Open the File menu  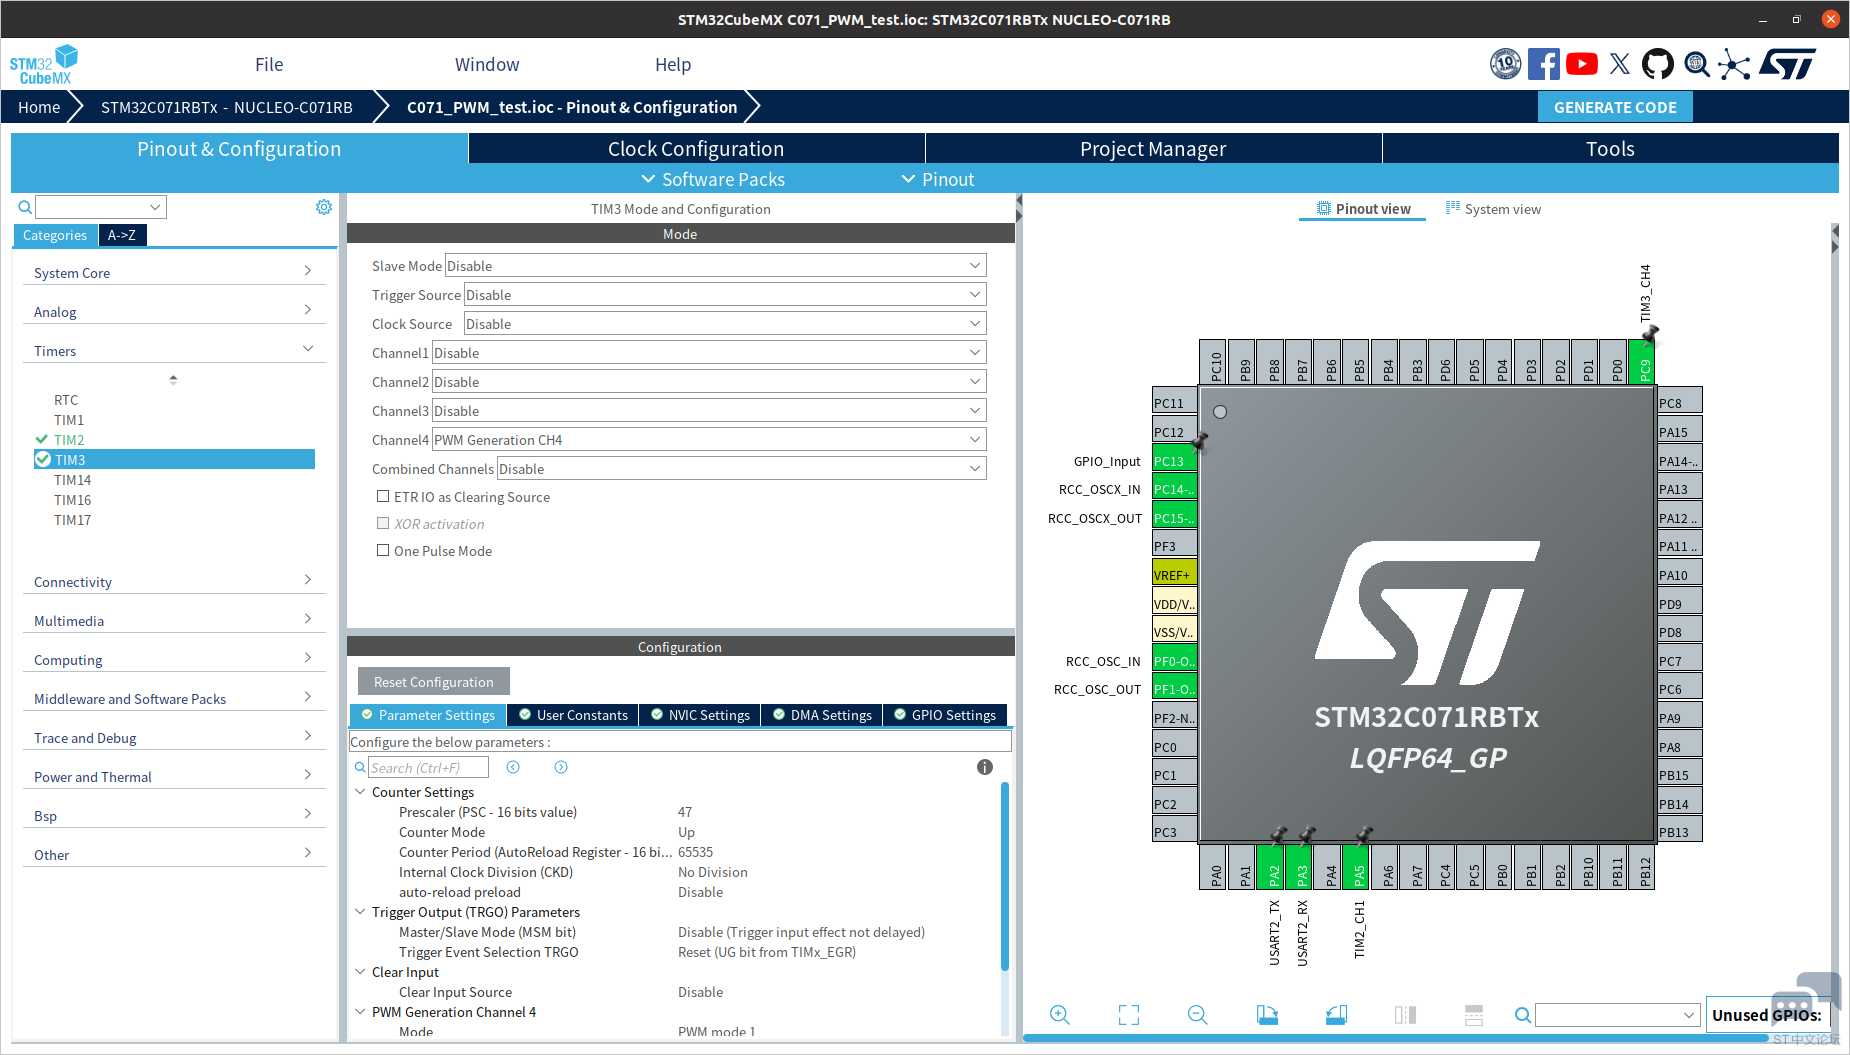(269, 64)
